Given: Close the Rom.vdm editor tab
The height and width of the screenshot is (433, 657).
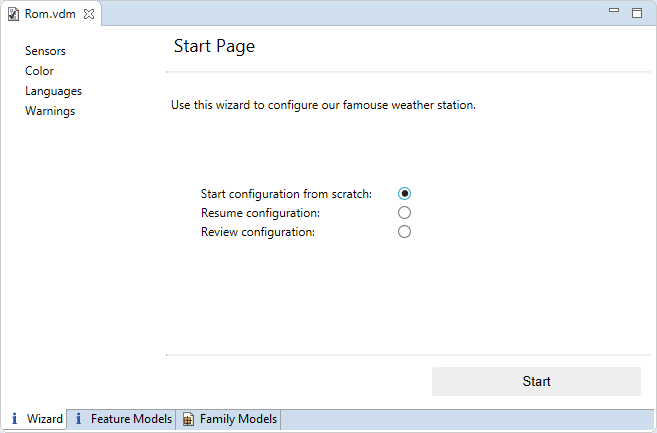Looking at the screenshot, I should (x=87, y=14).
